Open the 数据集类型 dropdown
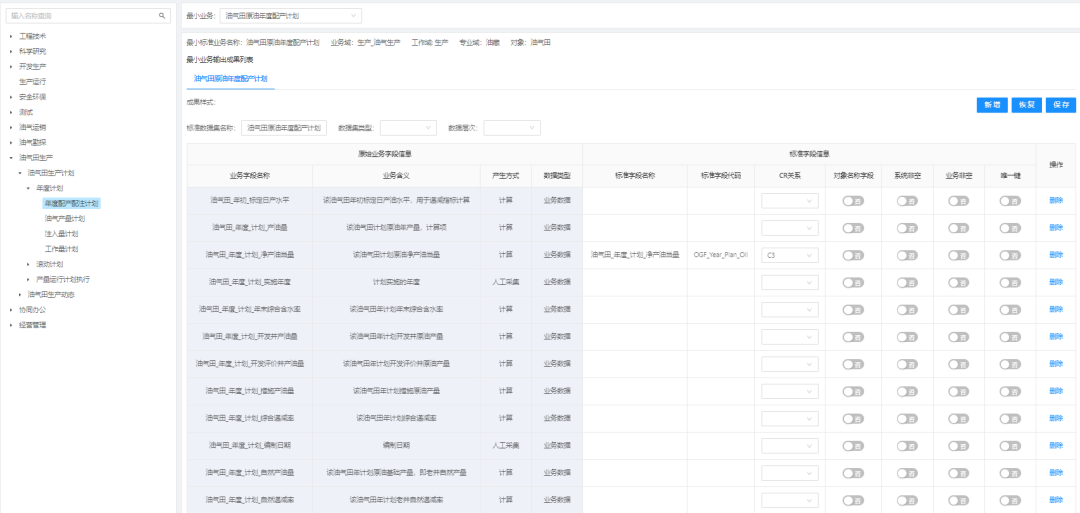The image size is (1080, 513). tap(408, 128)
